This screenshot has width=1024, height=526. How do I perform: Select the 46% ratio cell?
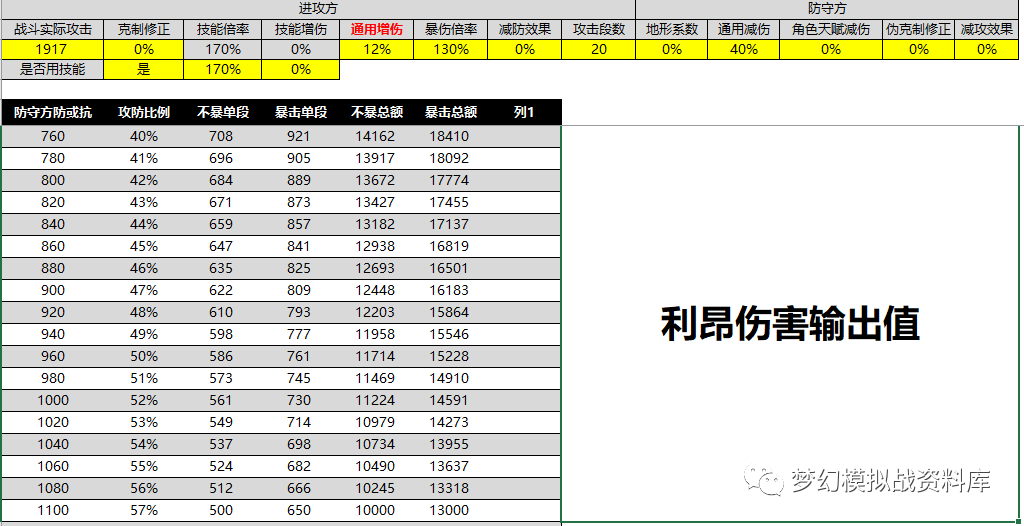click(x=144, y=269)
